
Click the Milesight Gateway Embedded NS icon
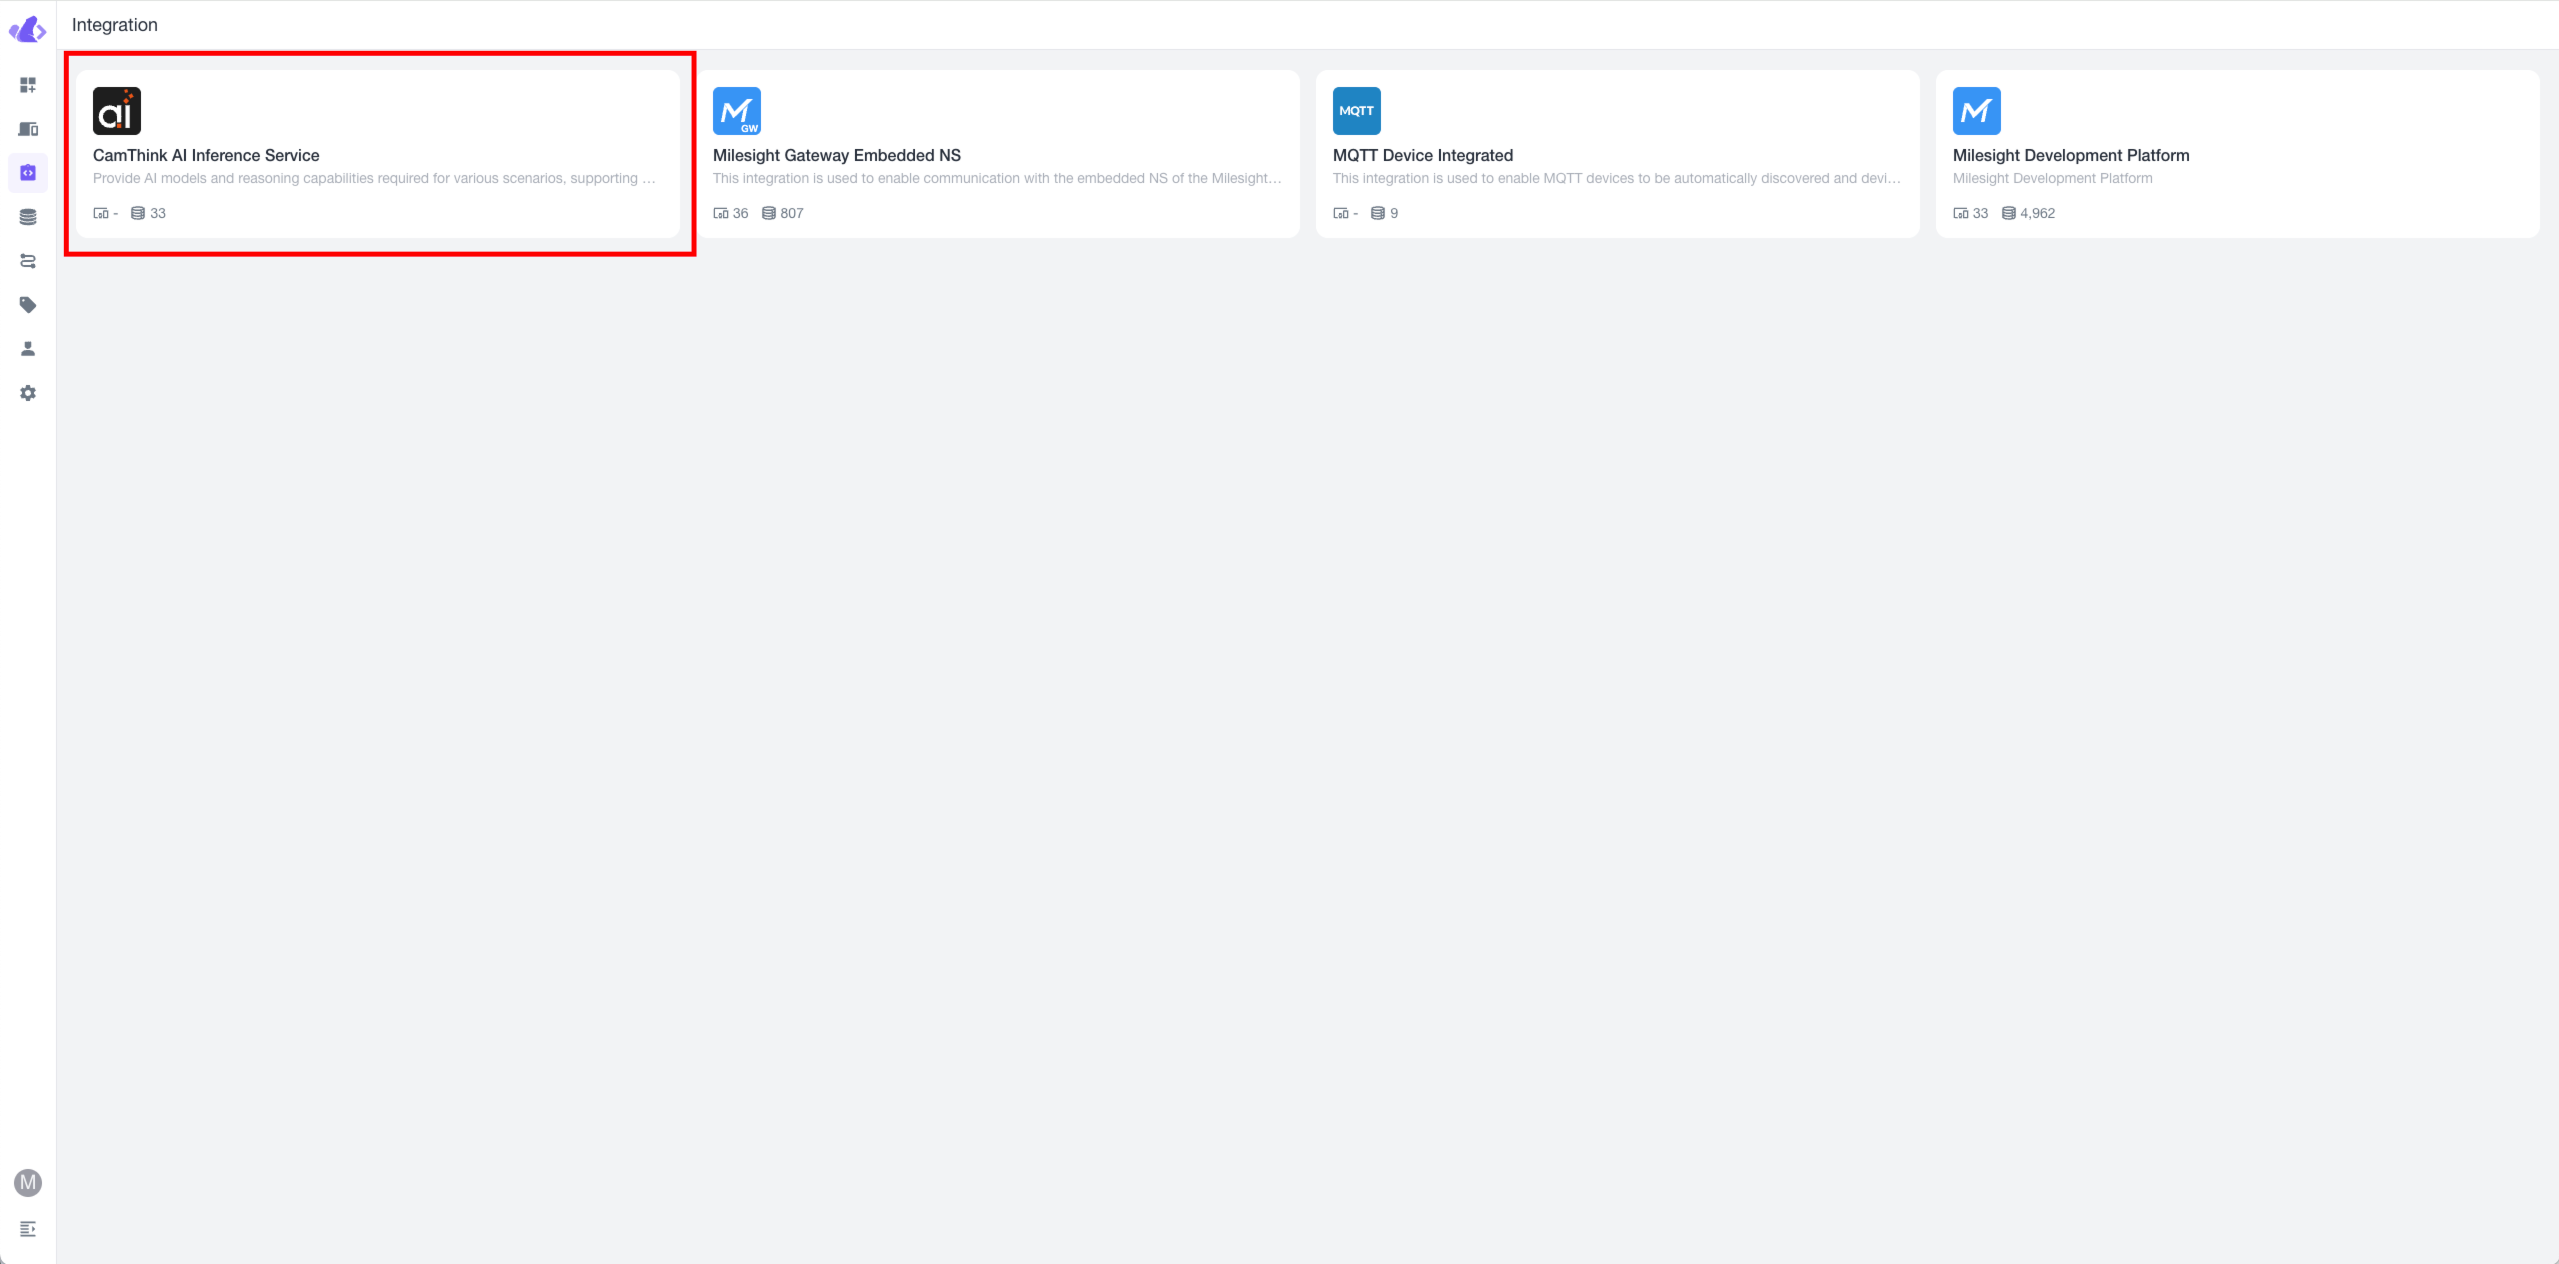pyautogui.click(x=736, y=110)
